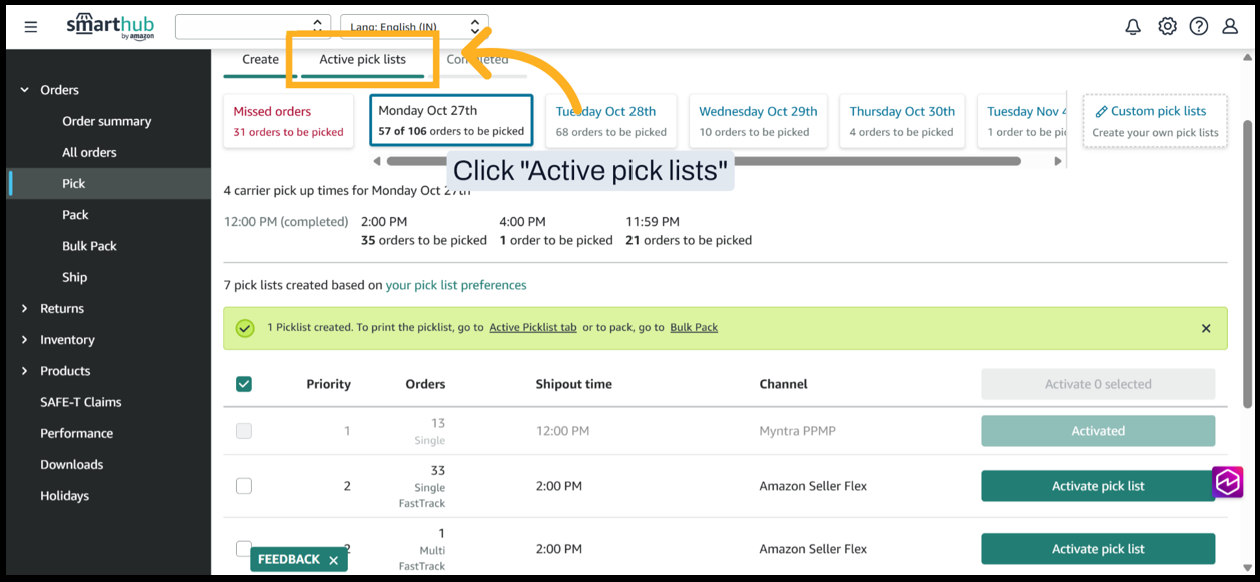Viewport: 1260px width, 582px height.
Task: Open the help question mark icon
Action: pyautogui.click(x=1199, y=27)
